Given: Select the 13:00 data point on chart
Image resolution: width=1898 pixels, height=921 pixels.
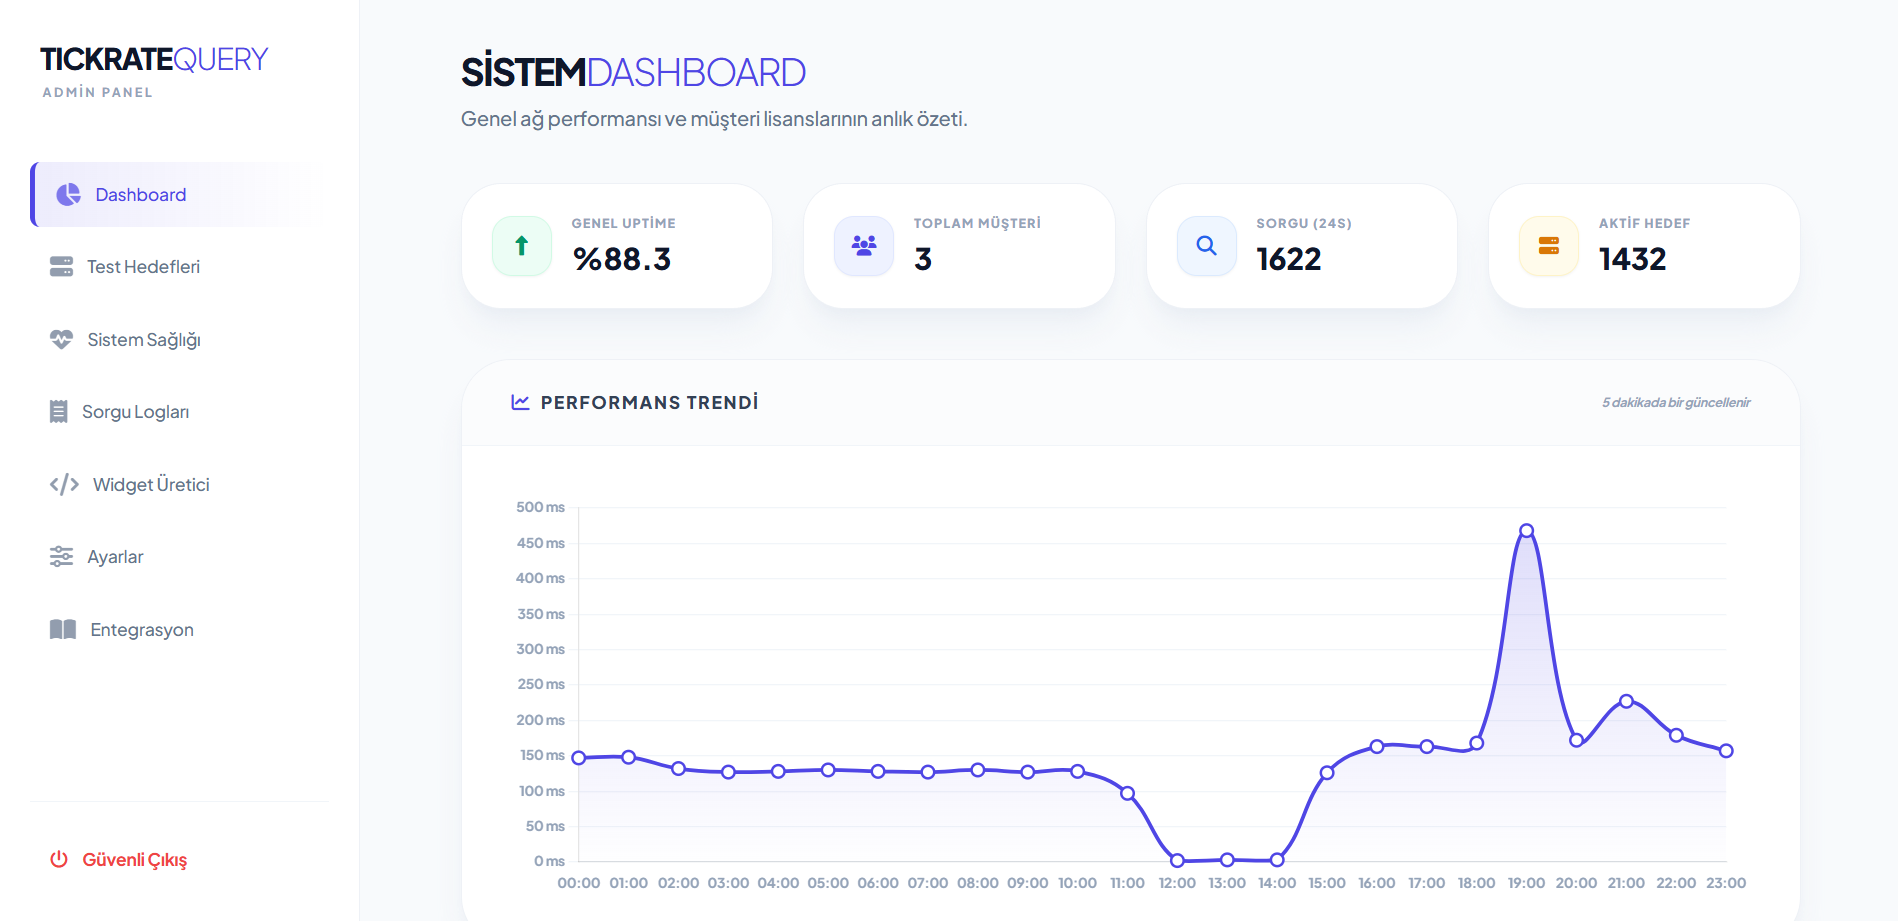Looking at the screenshot, I should click(1227, 860).
